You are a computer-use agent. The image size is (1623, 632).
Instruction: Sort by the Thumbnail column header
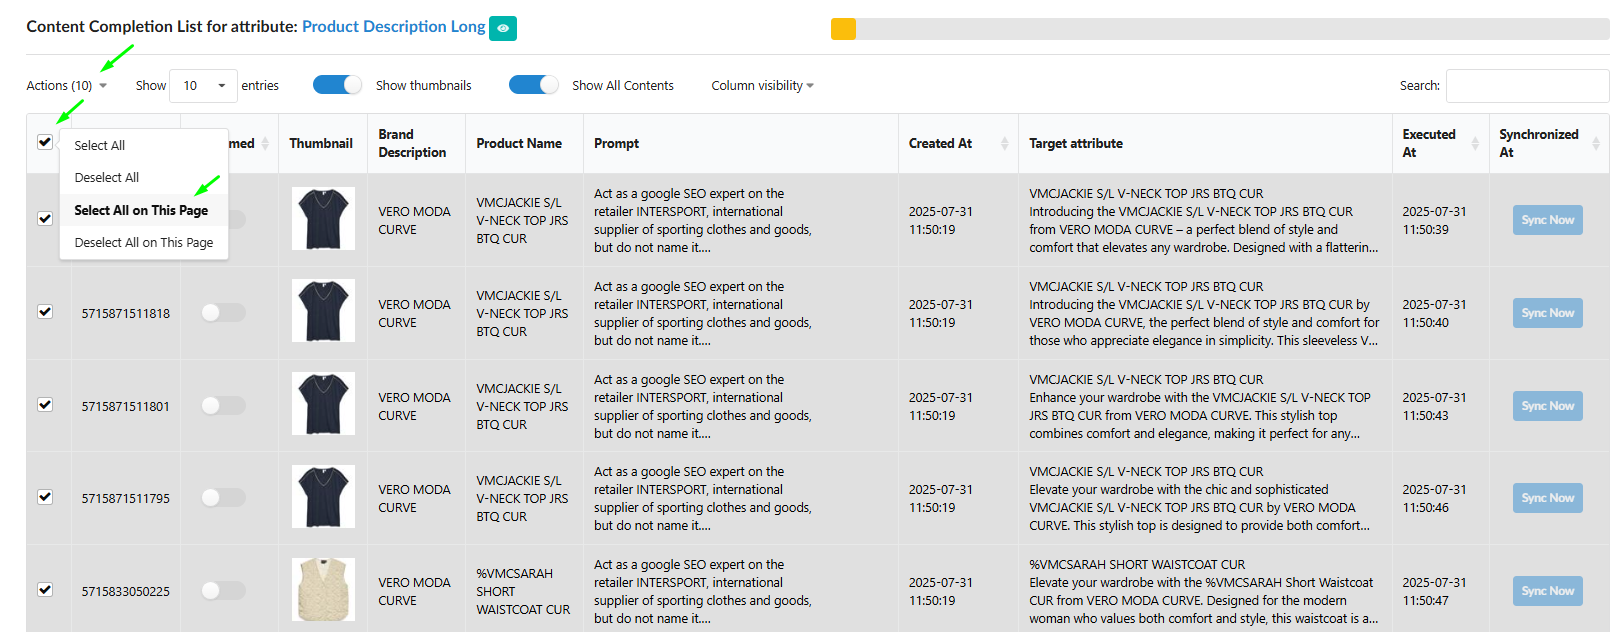click(321, 144)
